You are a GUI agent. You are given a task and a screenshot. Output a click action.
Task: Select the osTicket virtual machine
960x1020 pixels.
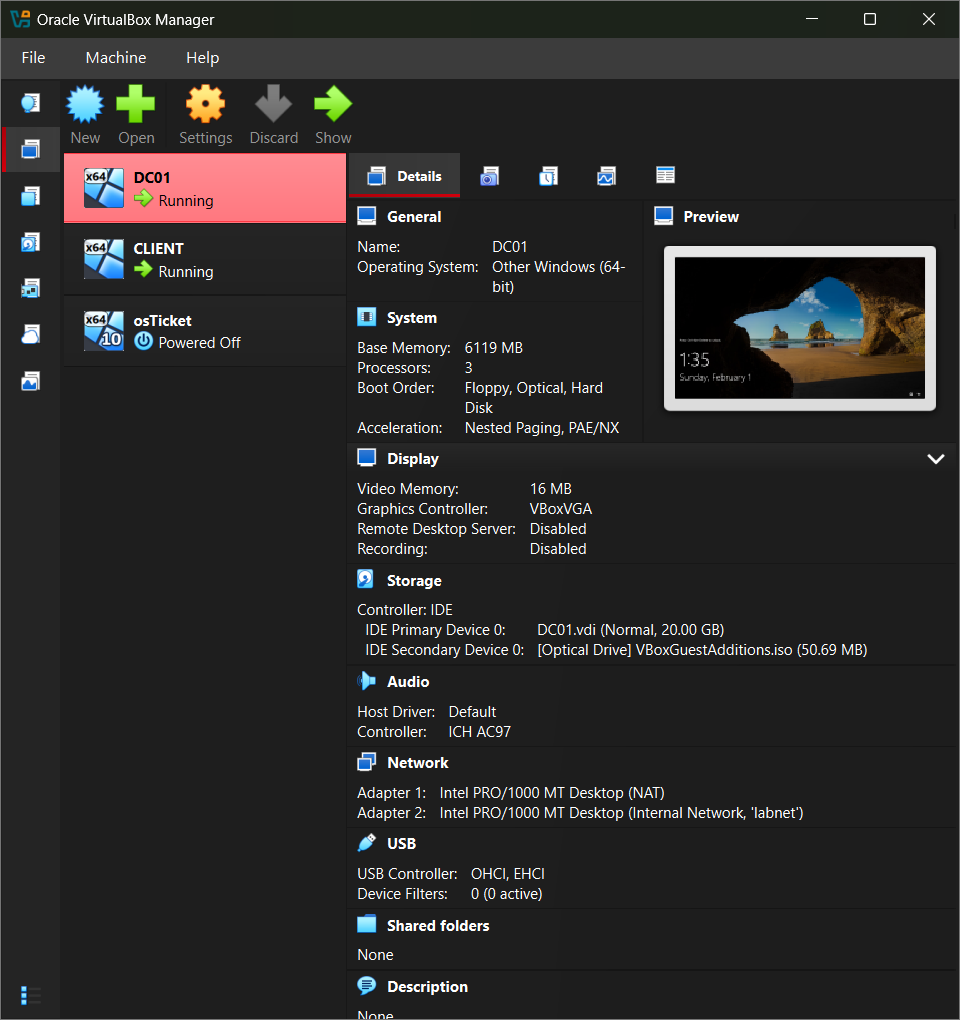[x=205, y=331]
